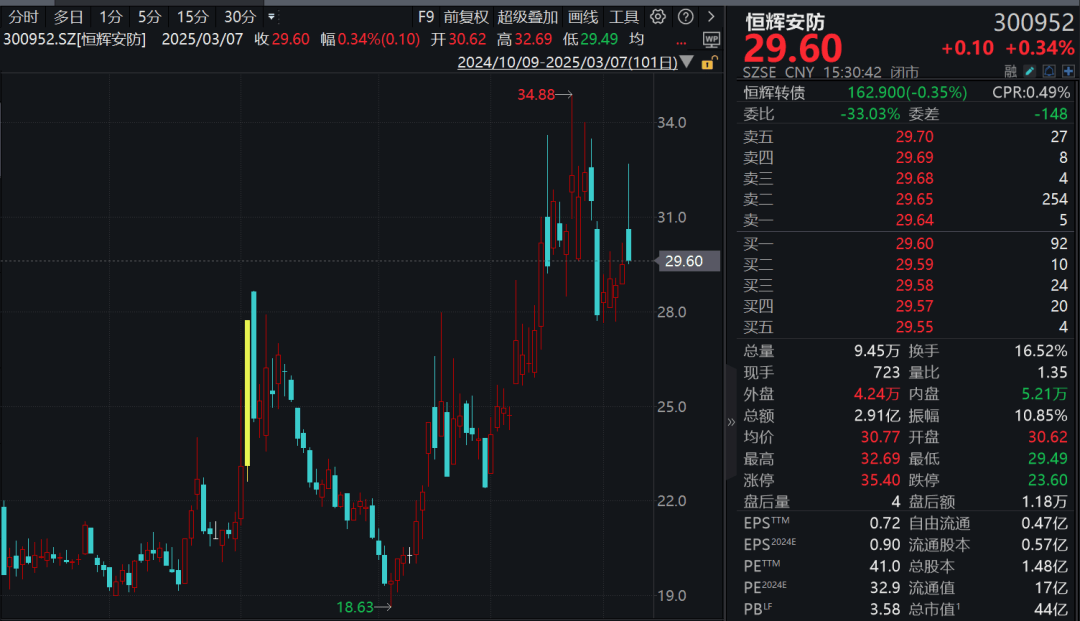Click 买二 price 29.59

(914, 264)
